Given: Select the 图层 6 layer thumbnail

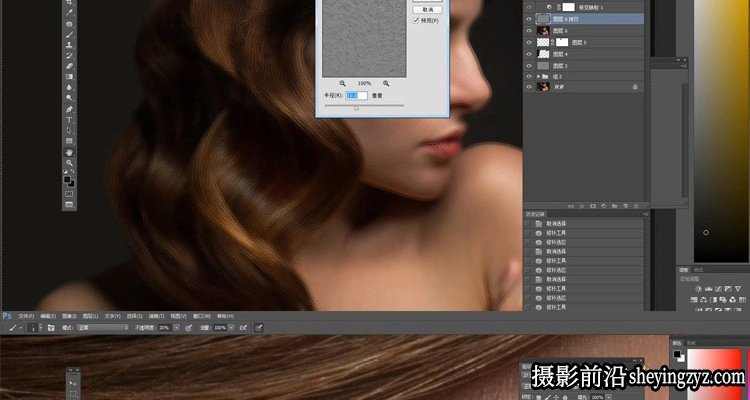Looking at the screenshot, I should 543,31.
